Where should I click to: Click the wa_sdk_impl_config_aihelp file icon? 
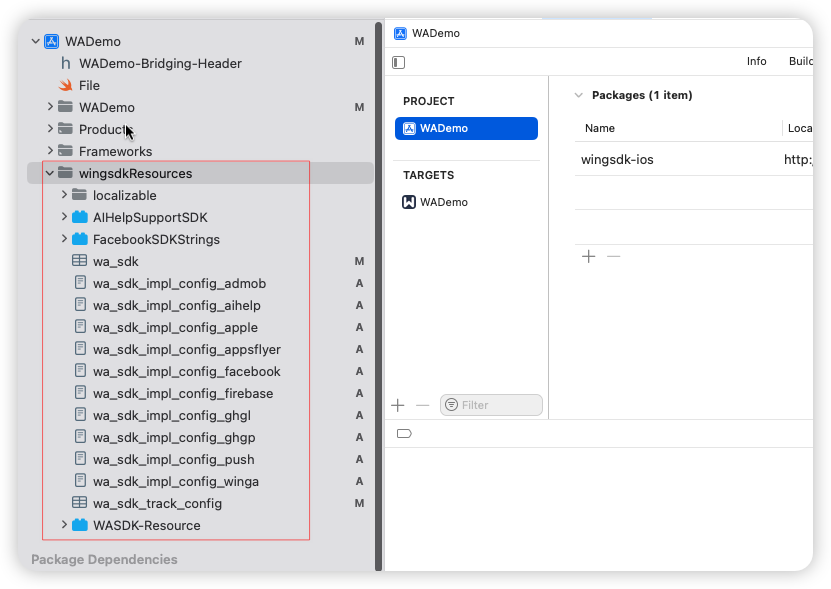click(80, 305)
